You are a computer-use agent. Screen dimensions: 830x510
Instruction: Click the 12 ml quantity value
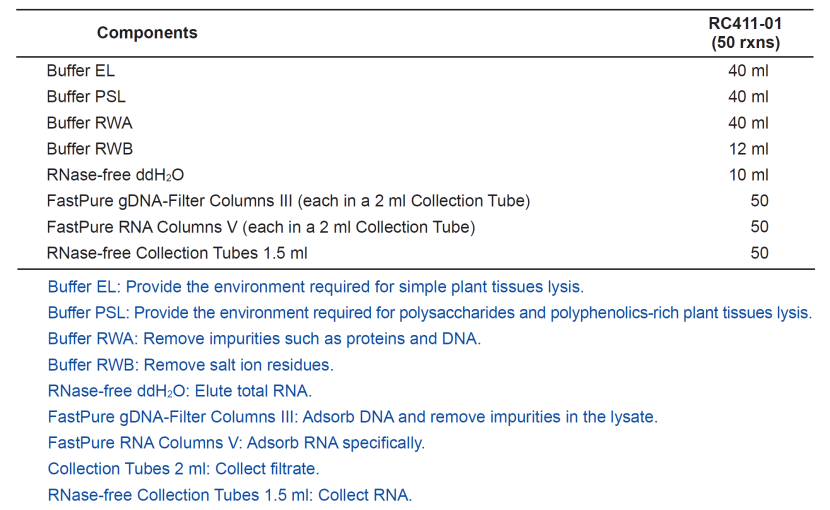748,149
